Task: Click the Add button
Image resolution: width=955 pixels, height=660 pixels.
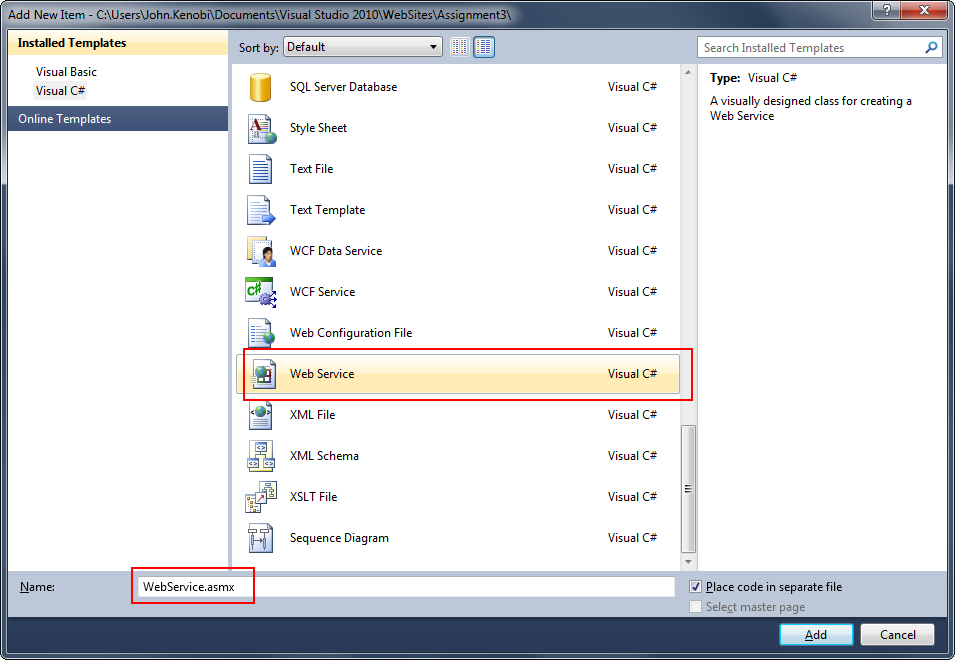Action: coord(816,634)
